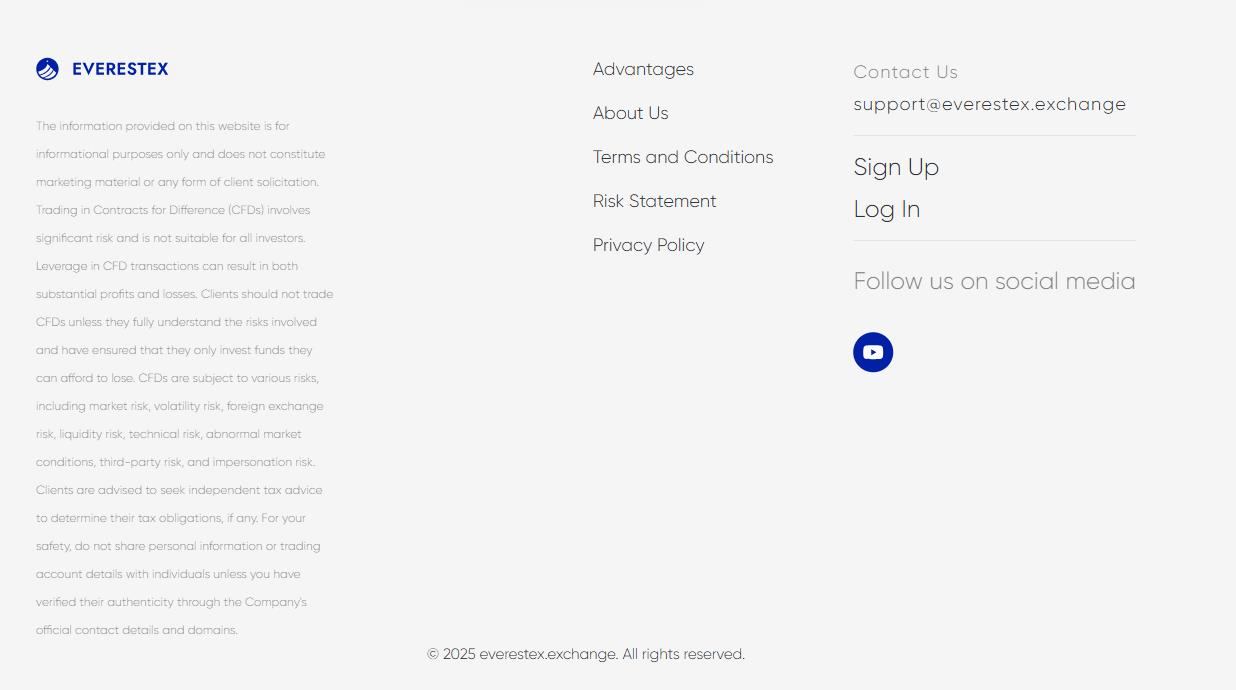1236x690 pixels.
Task: Click the line 'The information provided on this website'
Action: [x=163, y=126]
